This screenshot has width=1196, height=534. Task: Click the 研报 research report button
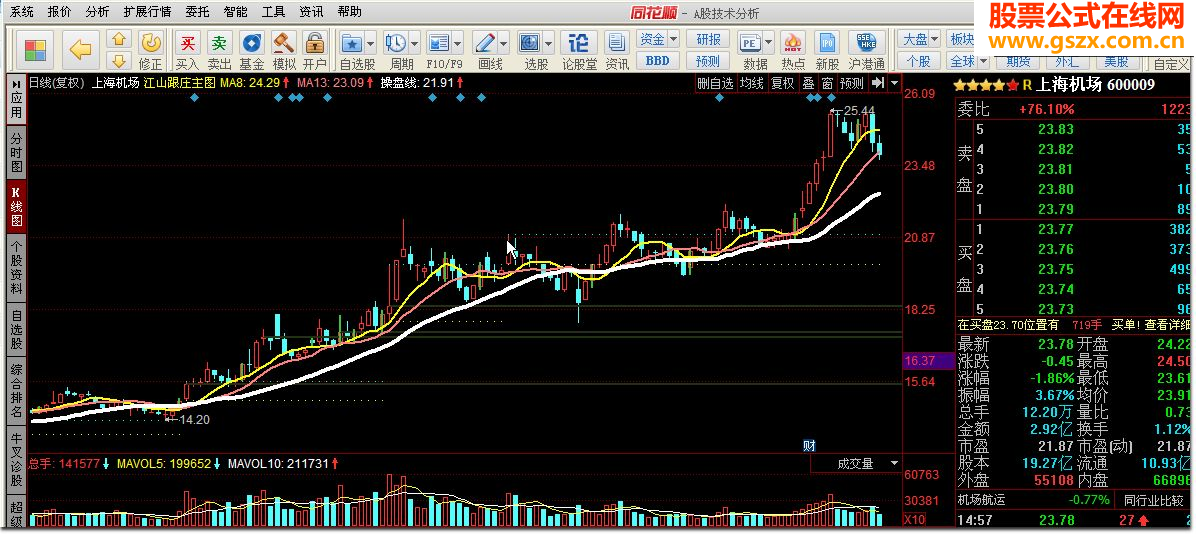coord(709,40)
